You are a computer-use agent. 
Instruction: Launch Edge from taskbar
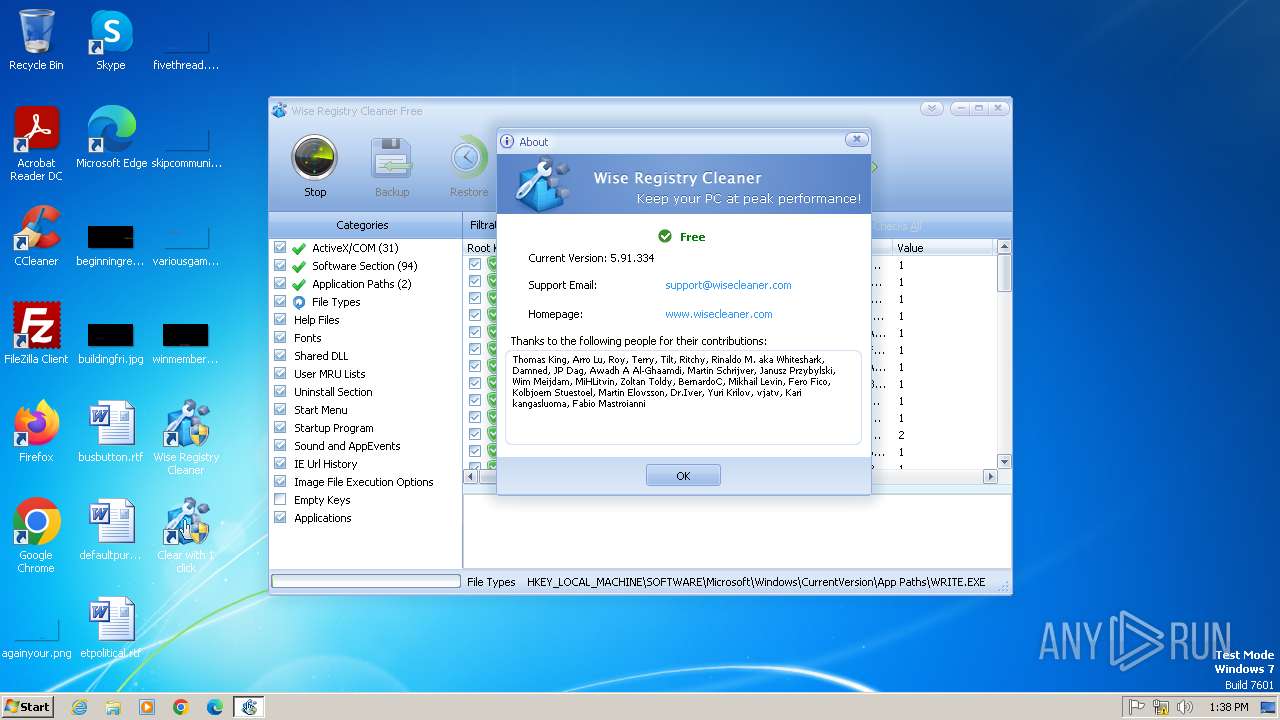215,707
